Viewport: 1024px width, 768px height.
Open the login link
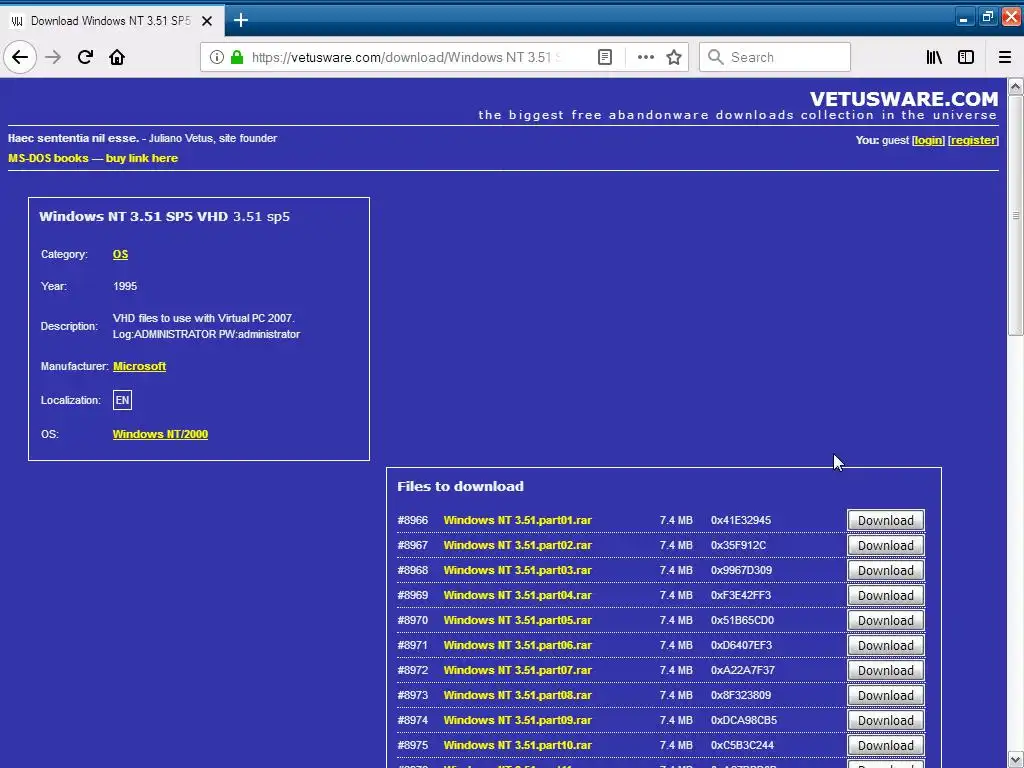[x=928, y=140]
